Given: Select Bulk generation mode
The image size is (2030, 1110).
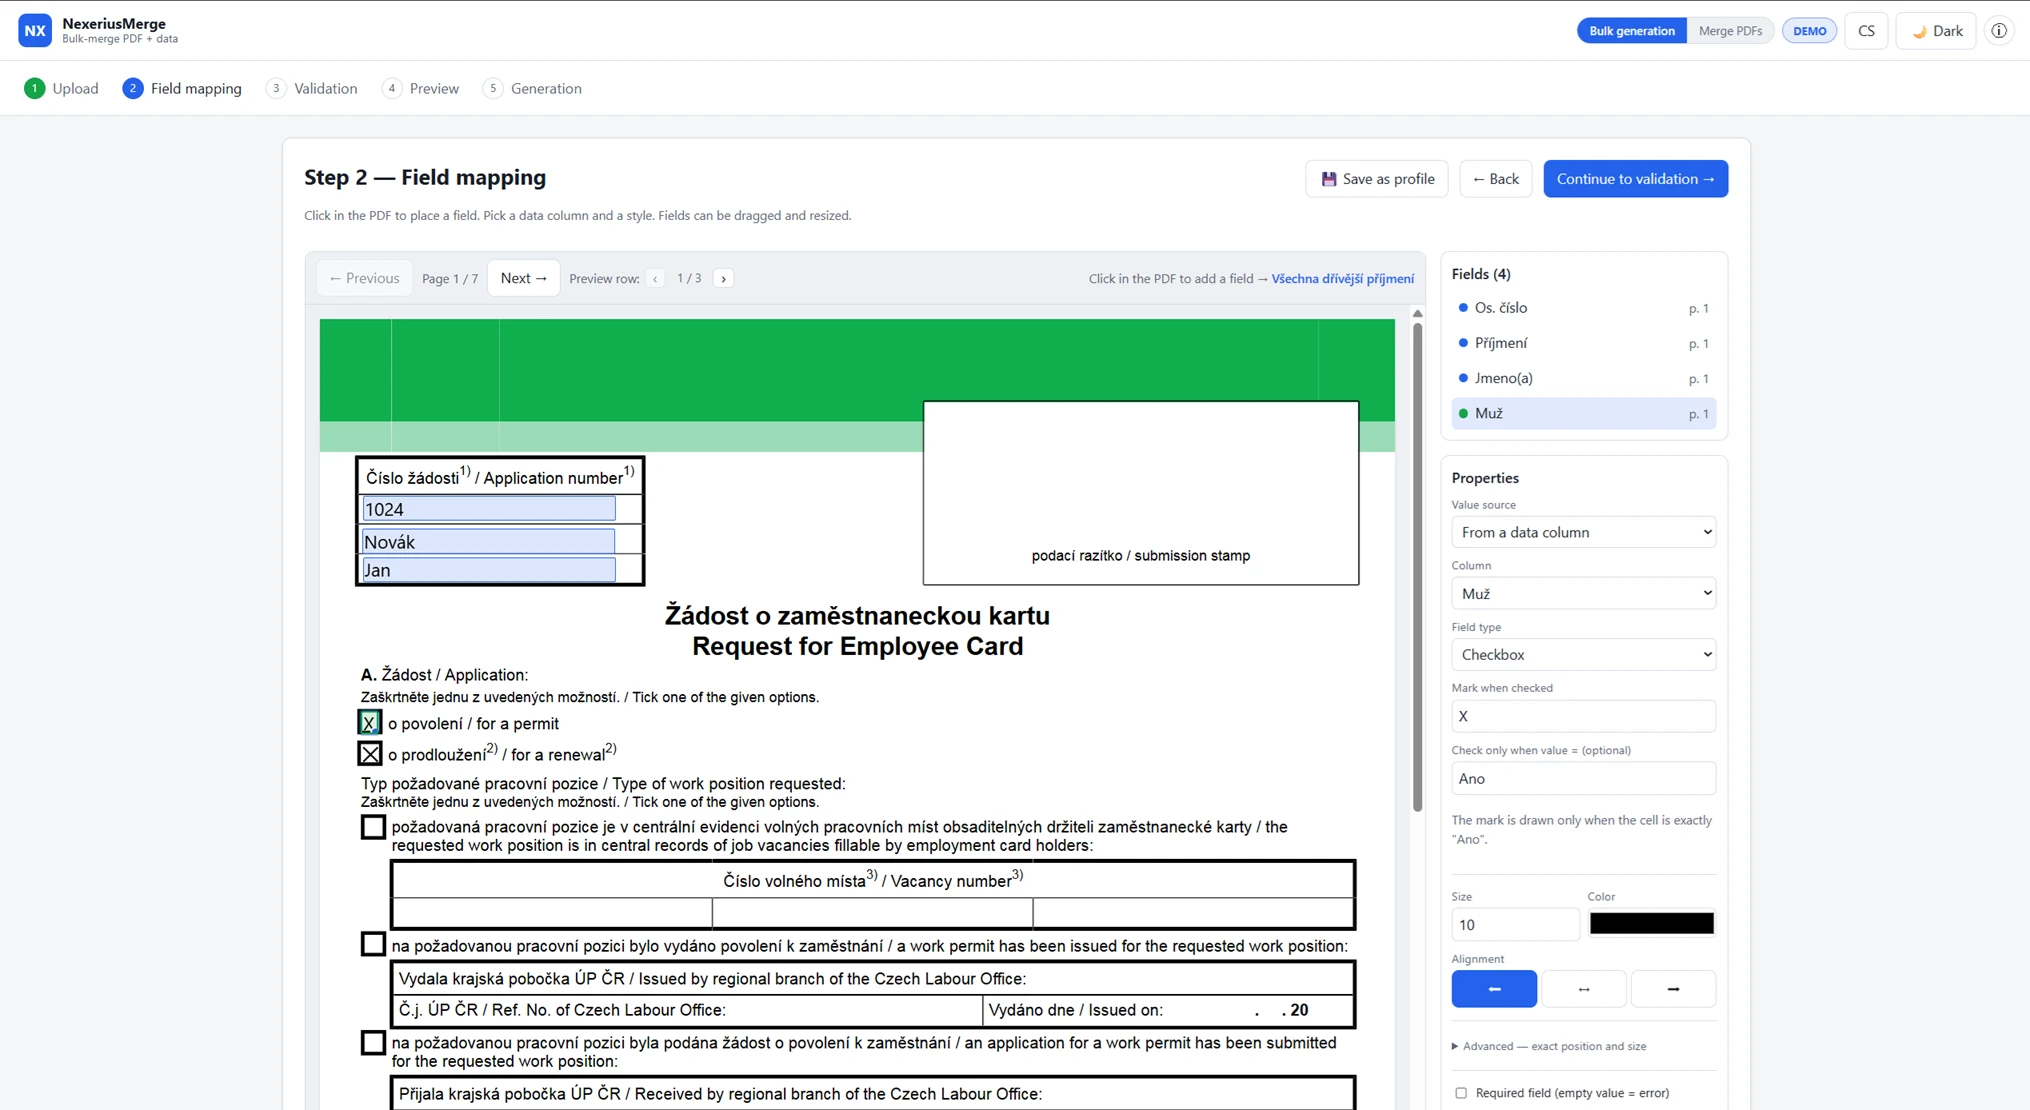Looking at the screenshot, I should point(1632,31).
